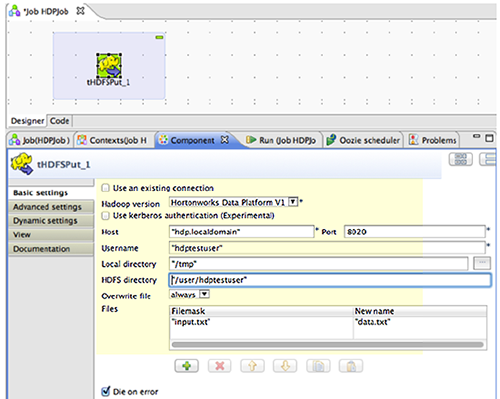Enable Use an existing connection
This screenshot has height=399, width=500.
(x=105, y=188)
